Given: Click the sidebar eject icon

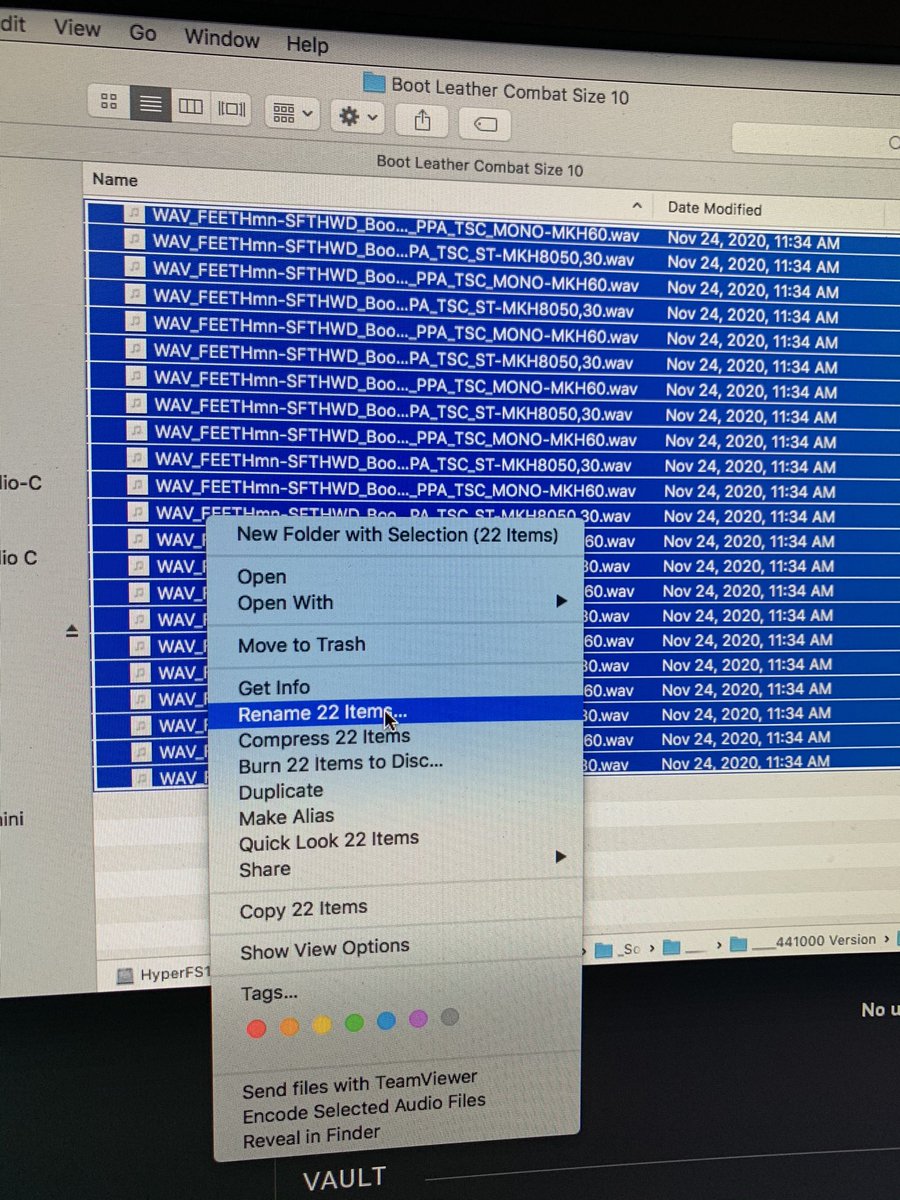Looking at the screenshot, I should (72, 631).
